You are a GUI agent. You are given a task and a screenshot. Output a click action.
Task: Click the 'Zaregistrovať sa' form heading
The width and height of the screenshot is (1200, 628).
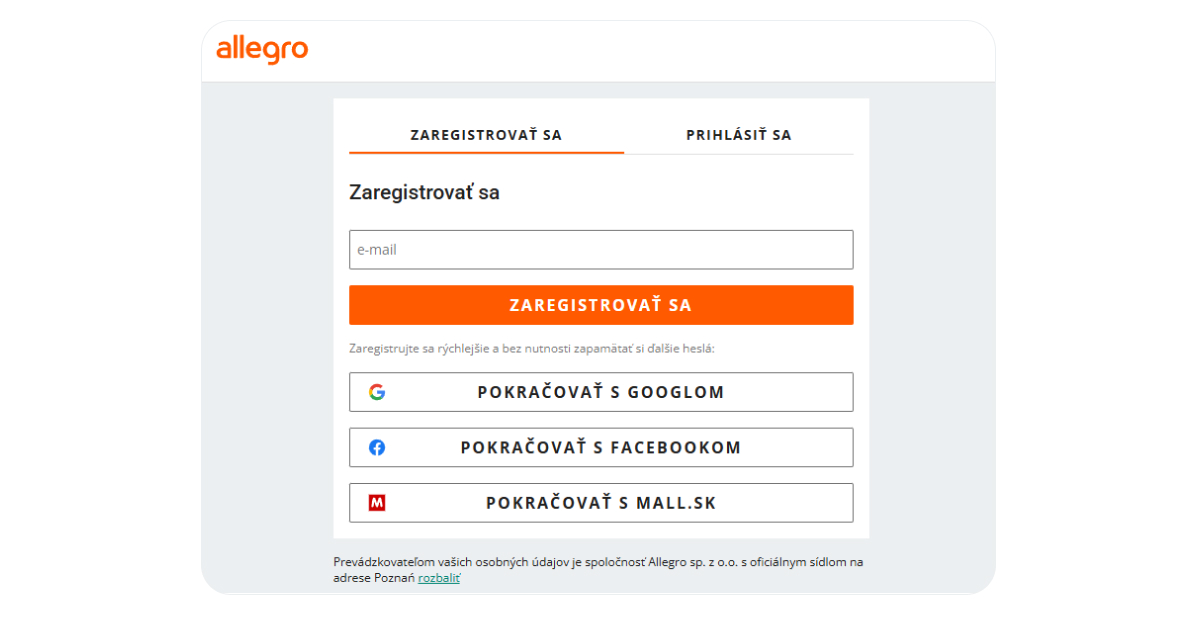424,192
